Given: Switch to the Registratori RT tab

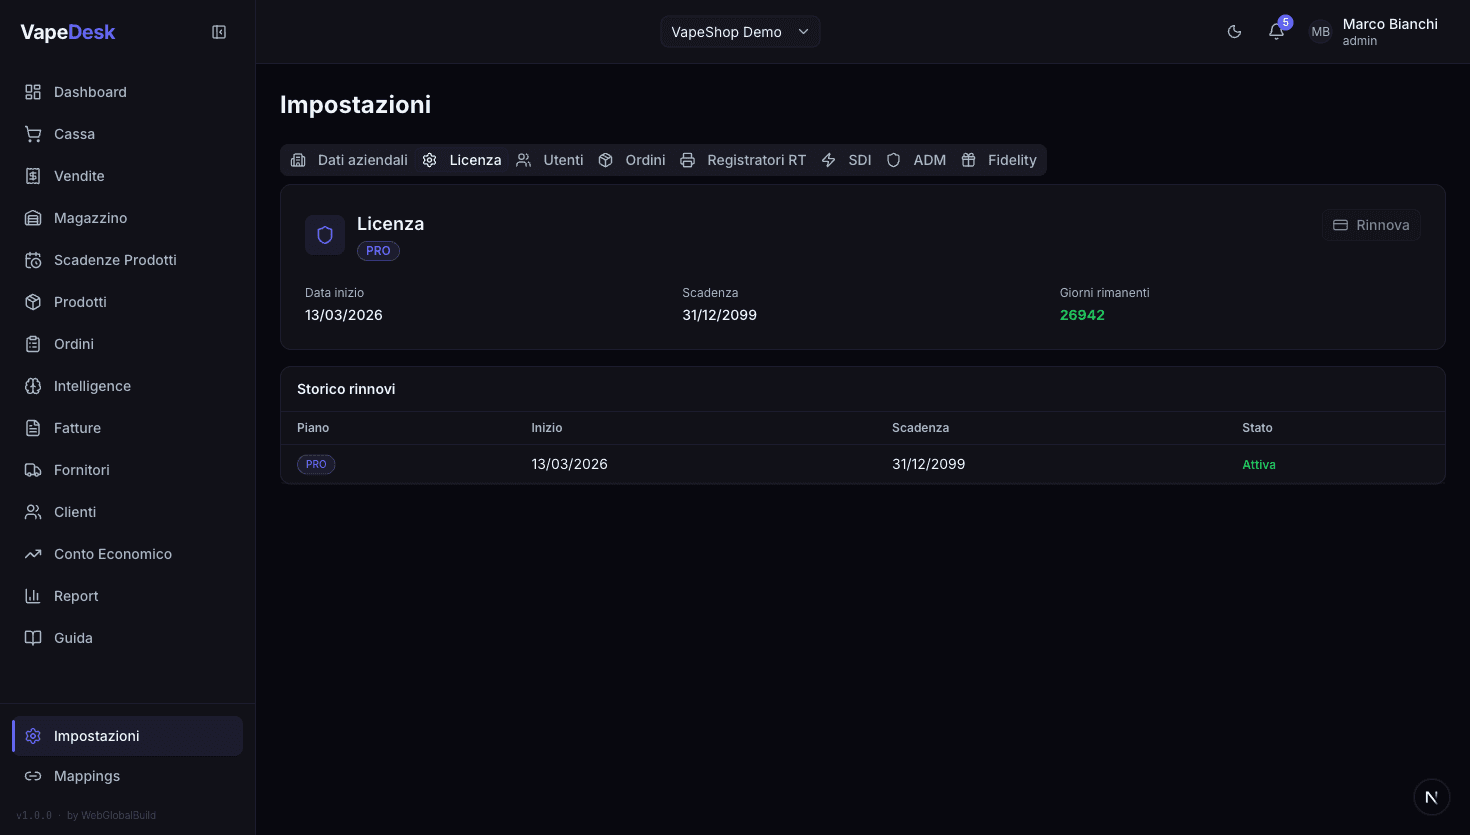Looking at the screenshot, I should (x=743, y=160).
